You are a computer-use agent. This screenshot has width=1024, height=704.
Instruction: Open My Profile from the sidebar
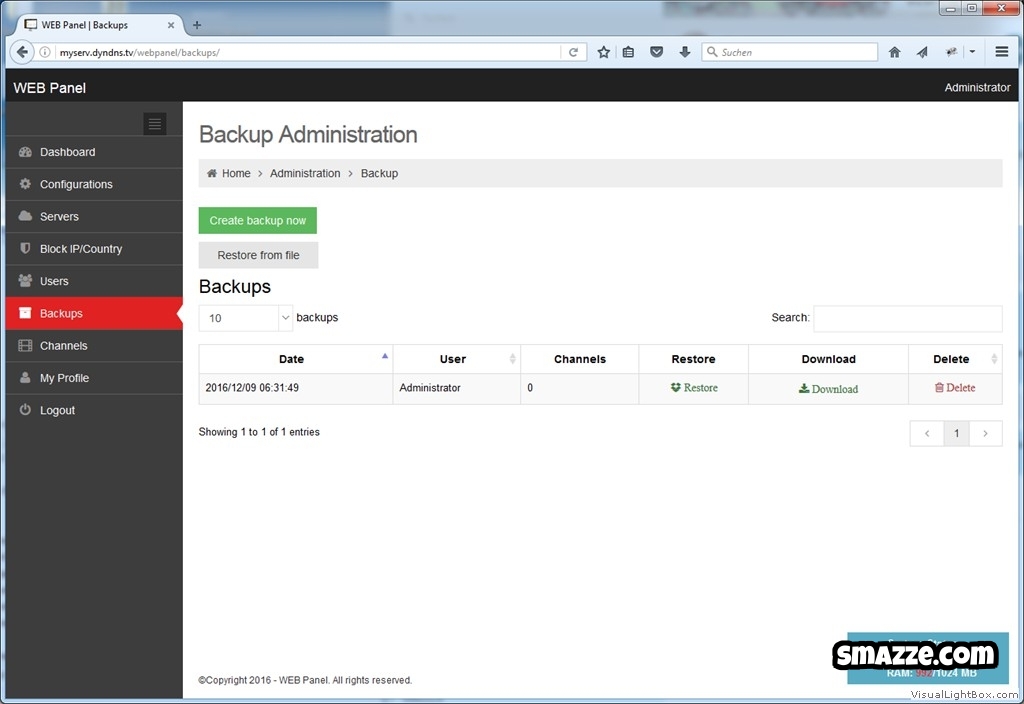(x=93, y=377)
